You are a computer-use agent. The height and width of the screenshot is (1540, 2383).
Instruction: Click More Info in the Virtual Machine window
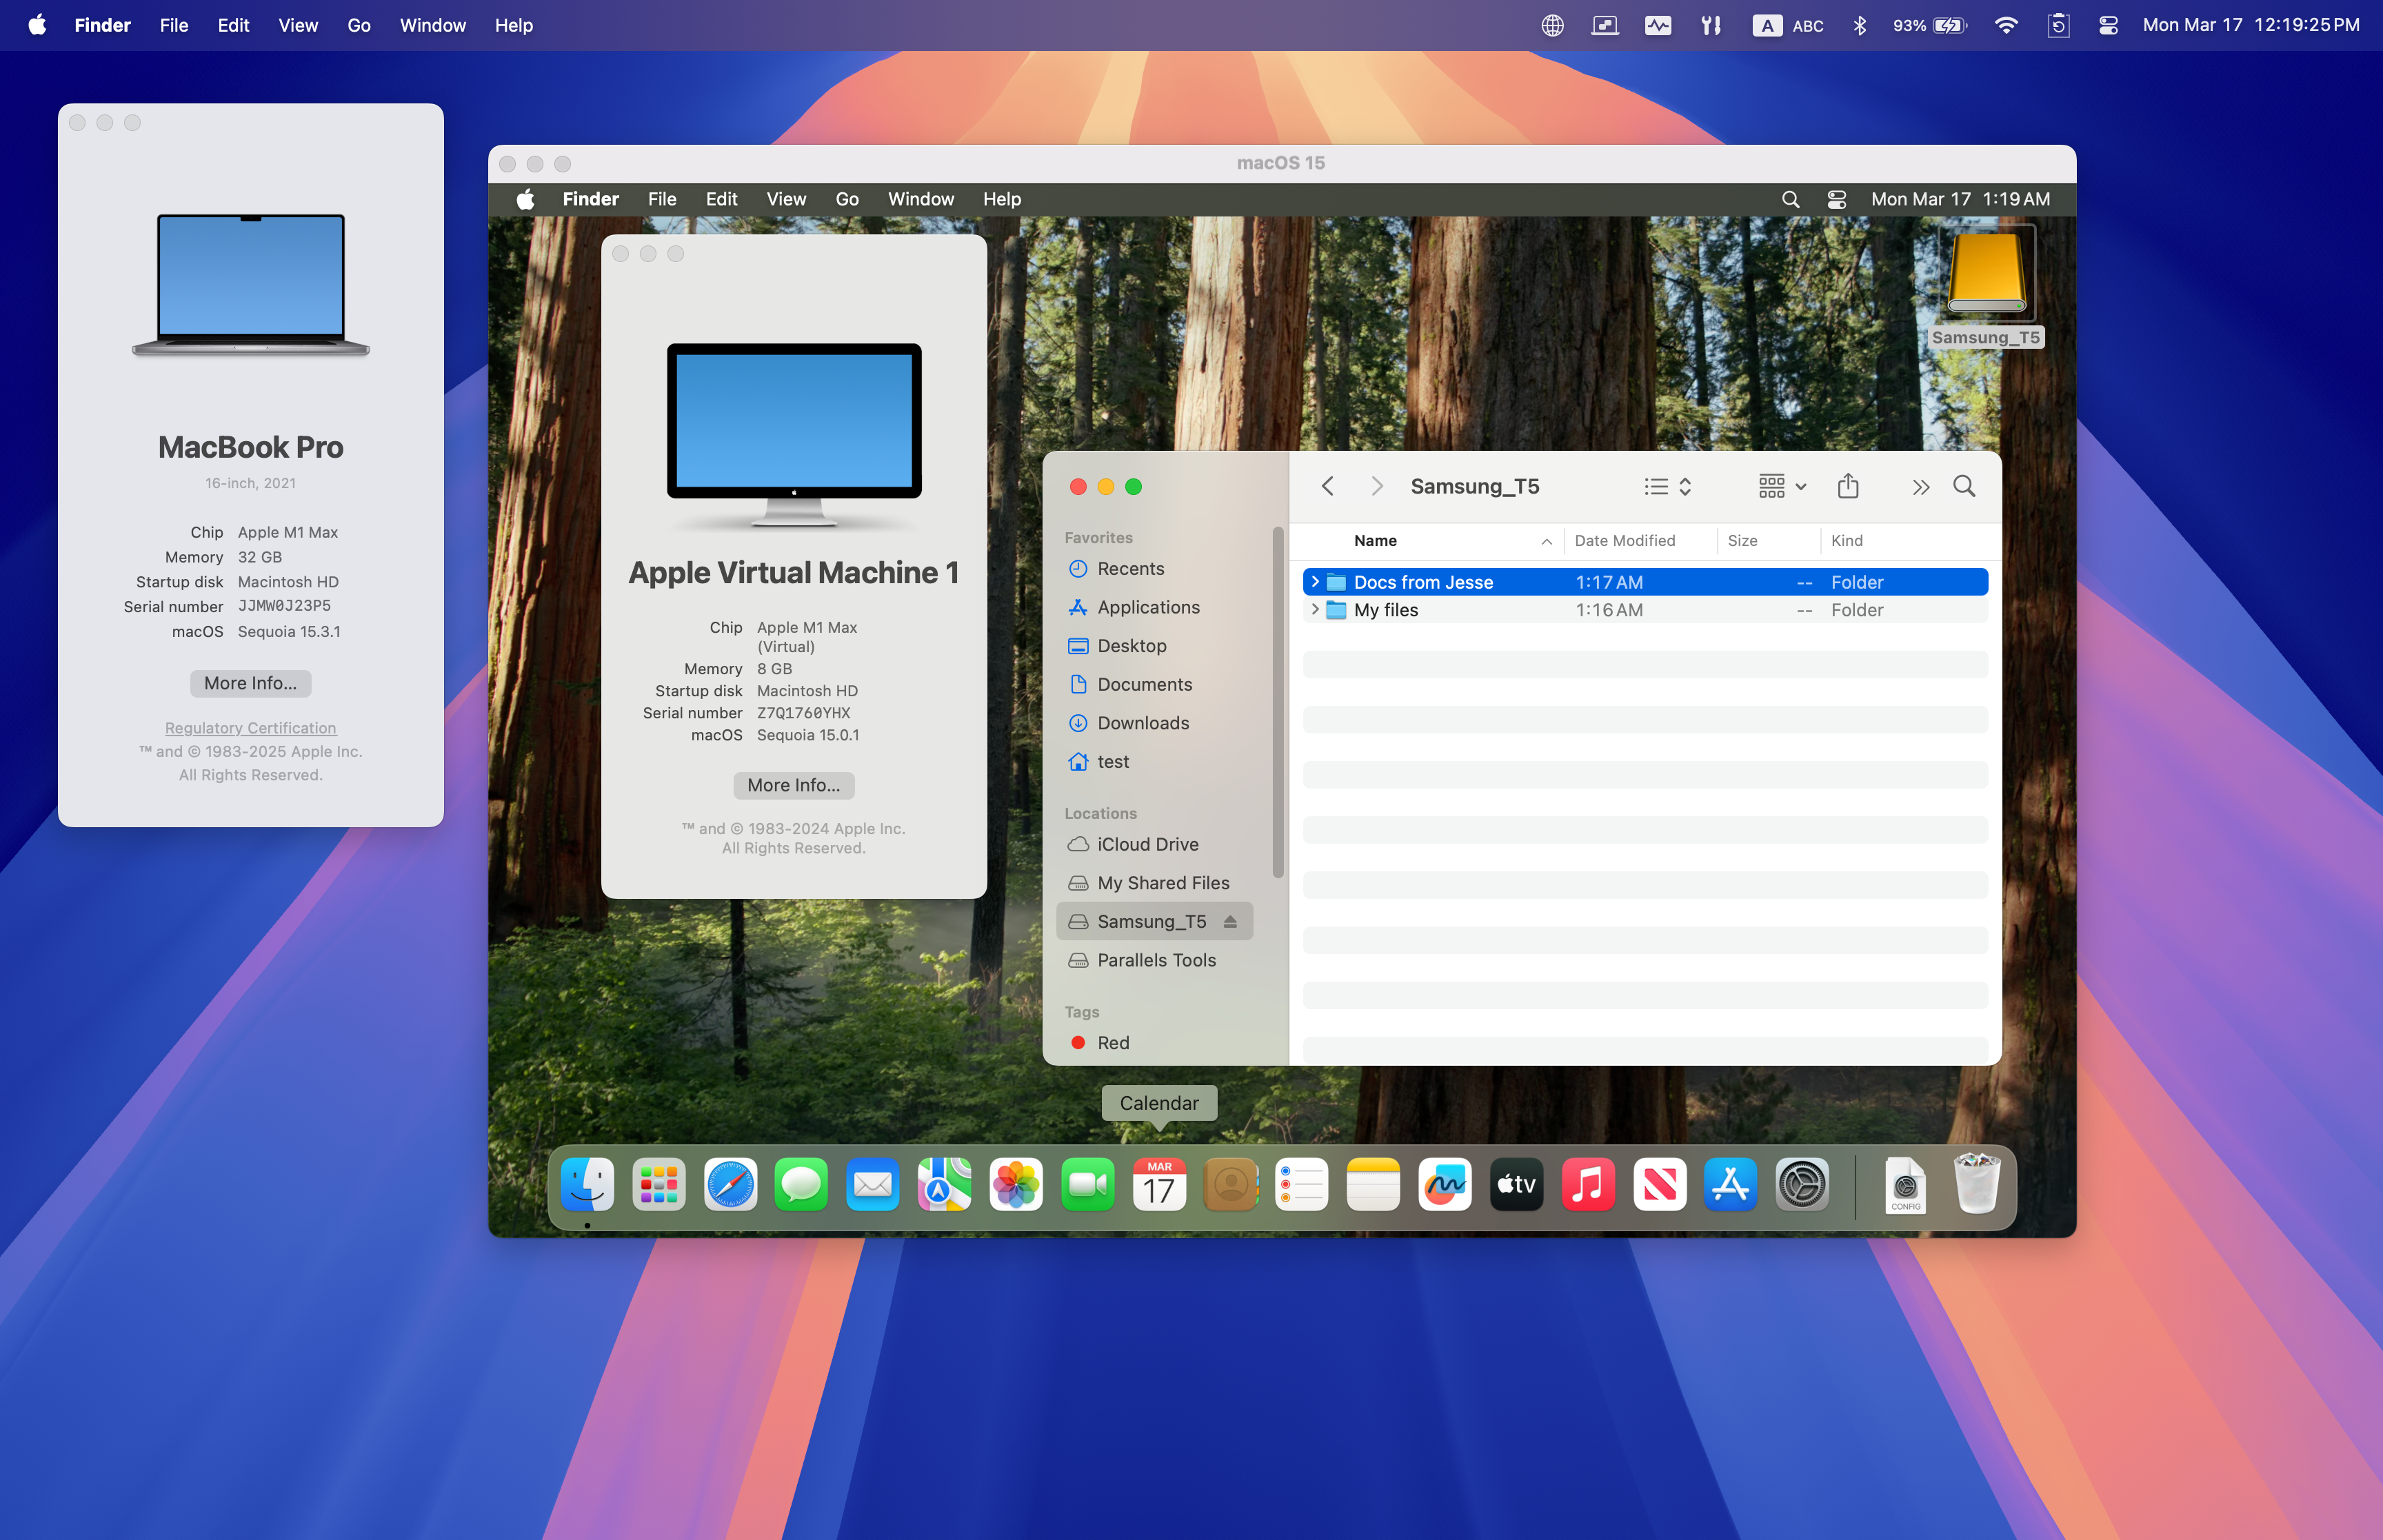793,785
